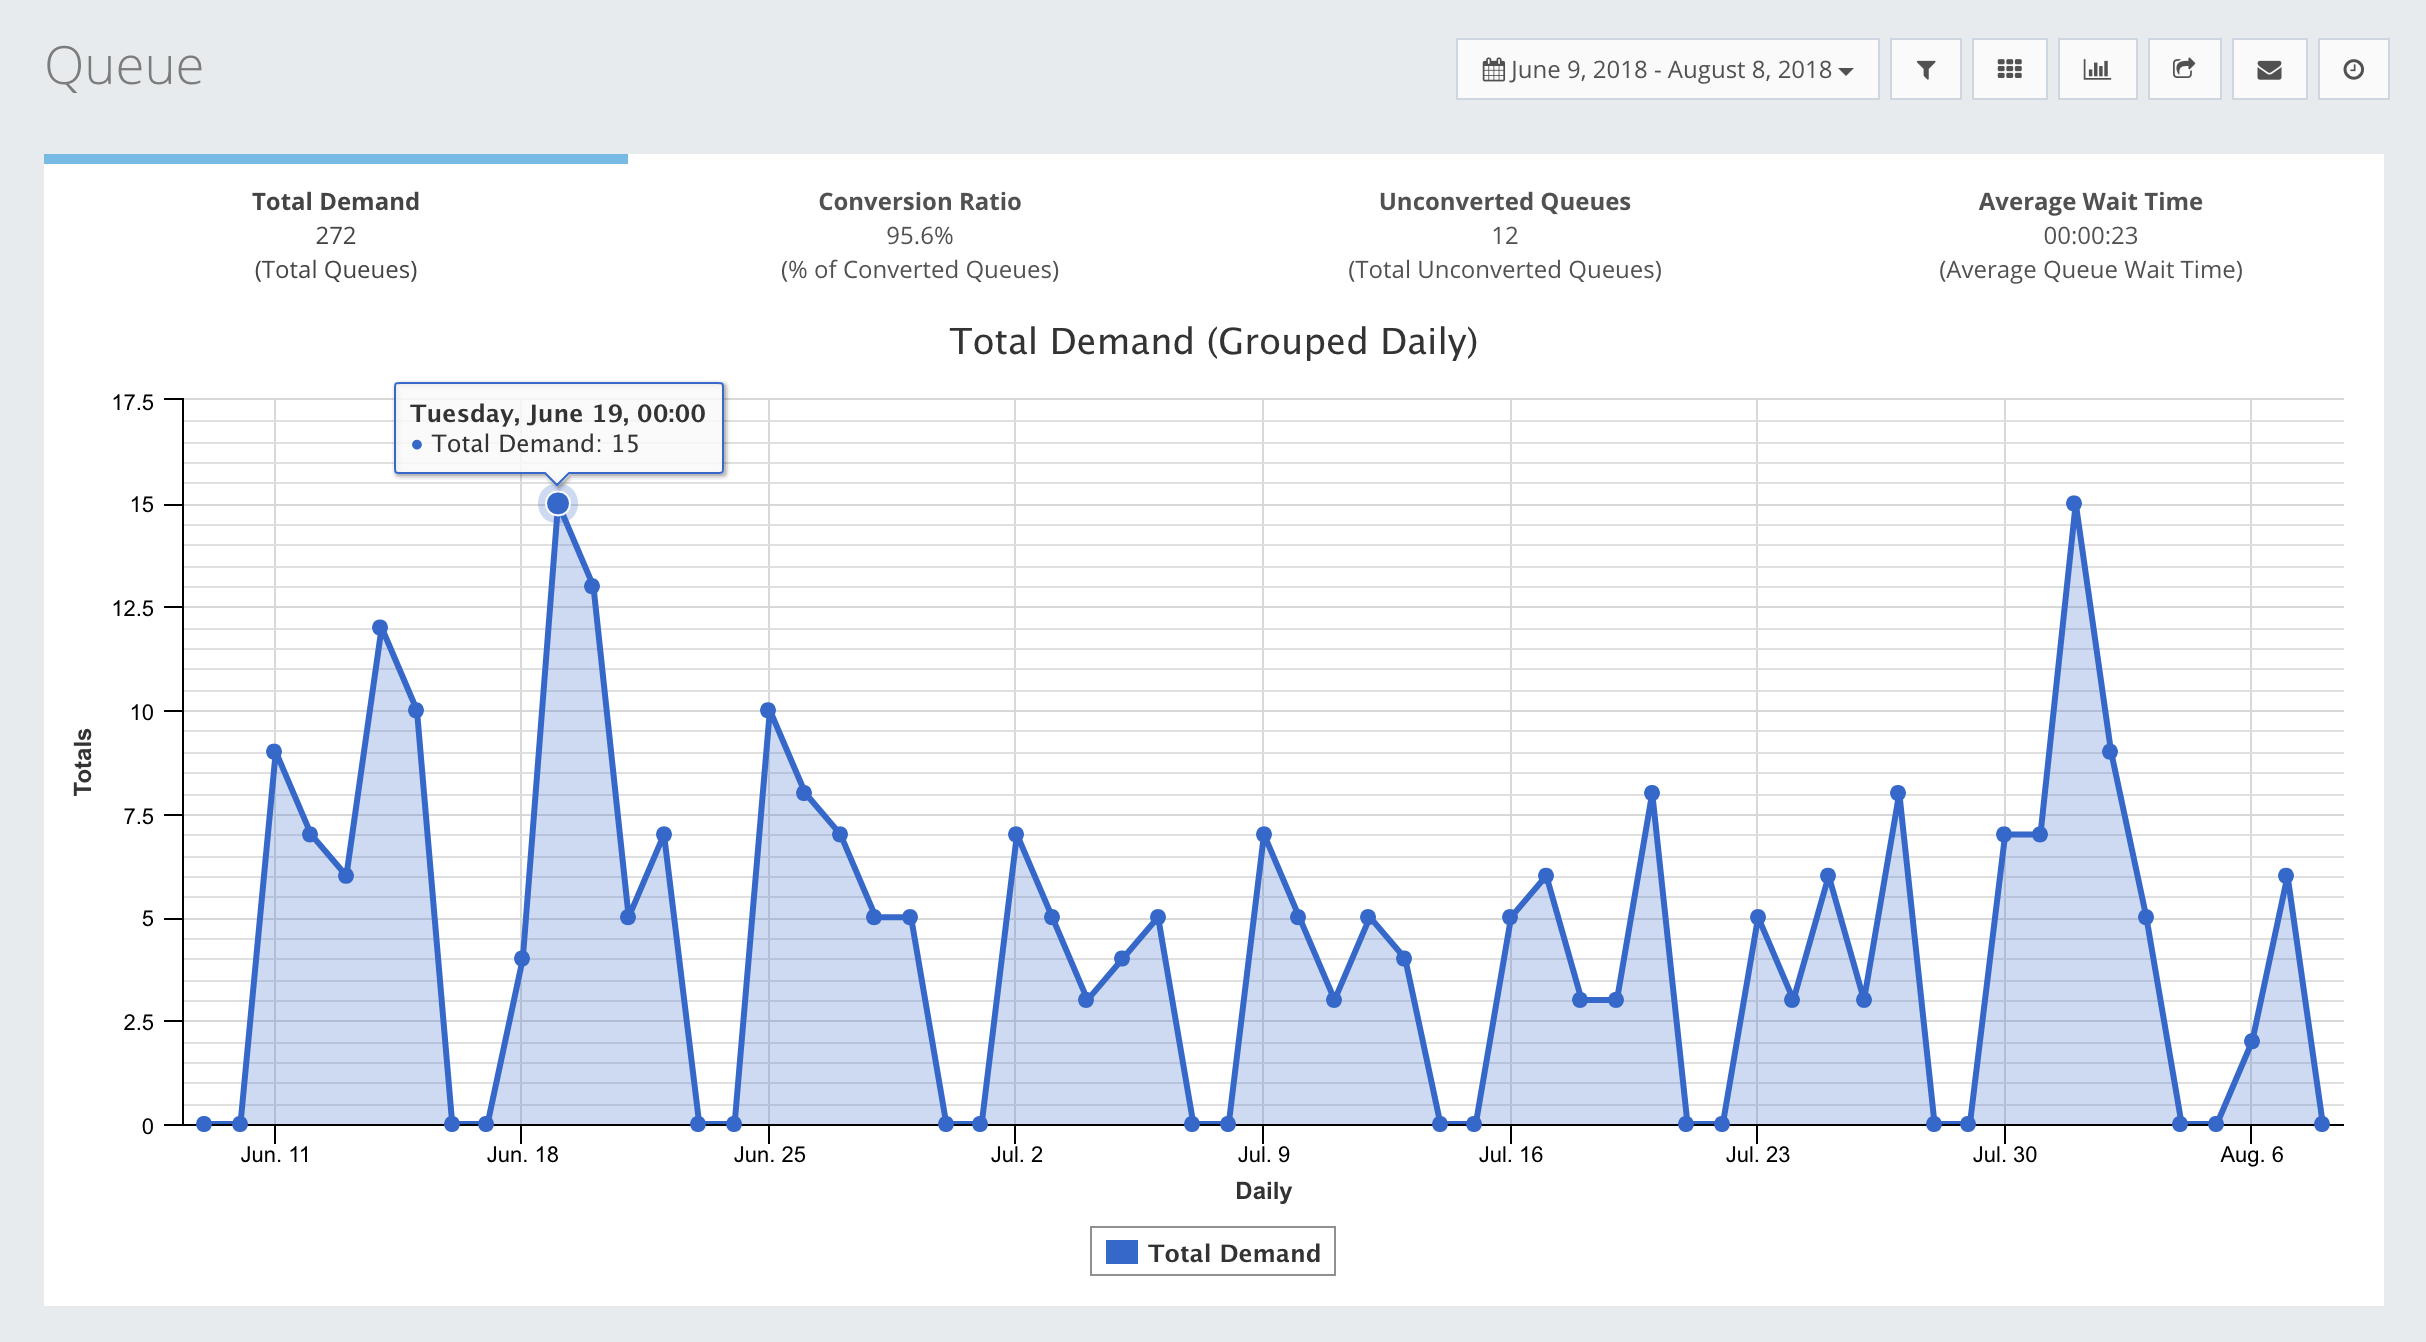Open the Average Wait Time tab
Image resolution: width=2426 pixels, height=1342 pixels.
tap(2090, 234)
